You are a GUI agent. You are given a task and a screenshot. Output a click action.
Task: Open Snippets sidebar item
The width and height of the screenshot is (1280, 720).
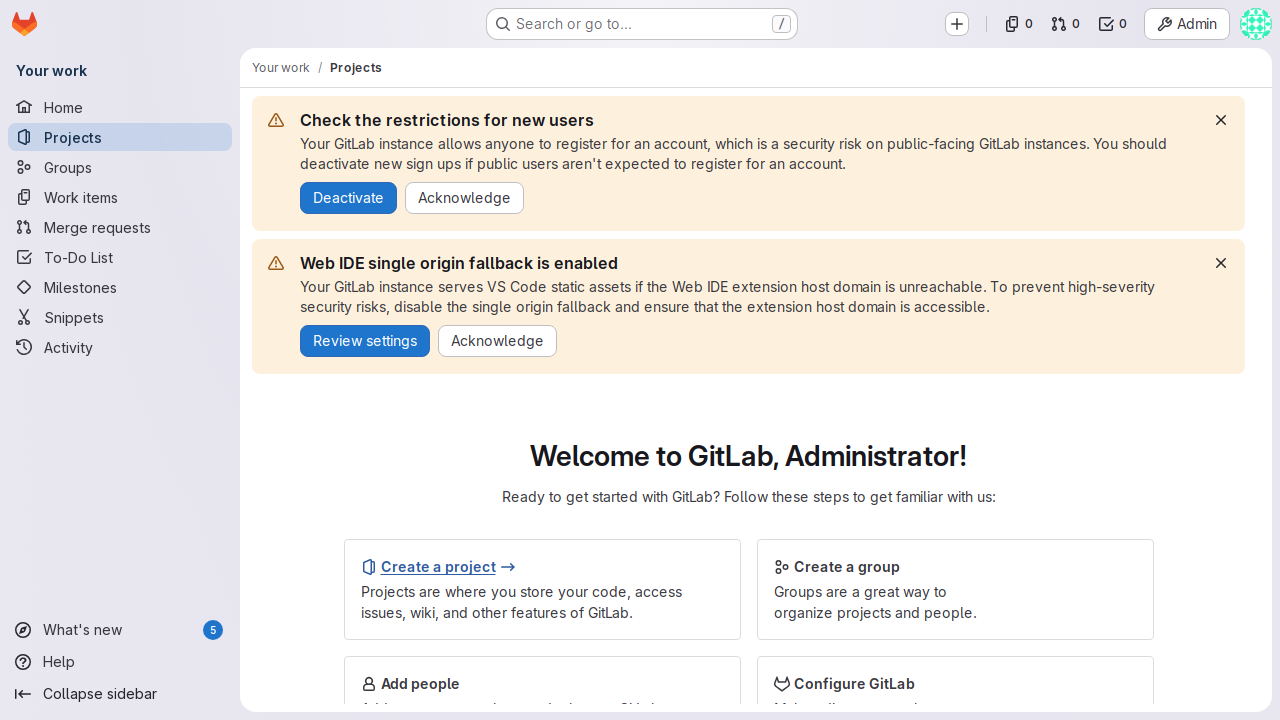click(120, 317)
